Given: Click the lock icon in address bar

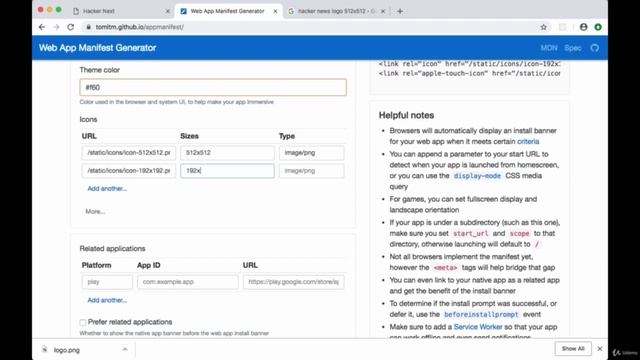Looking at the screenshot, I should 88,27.
